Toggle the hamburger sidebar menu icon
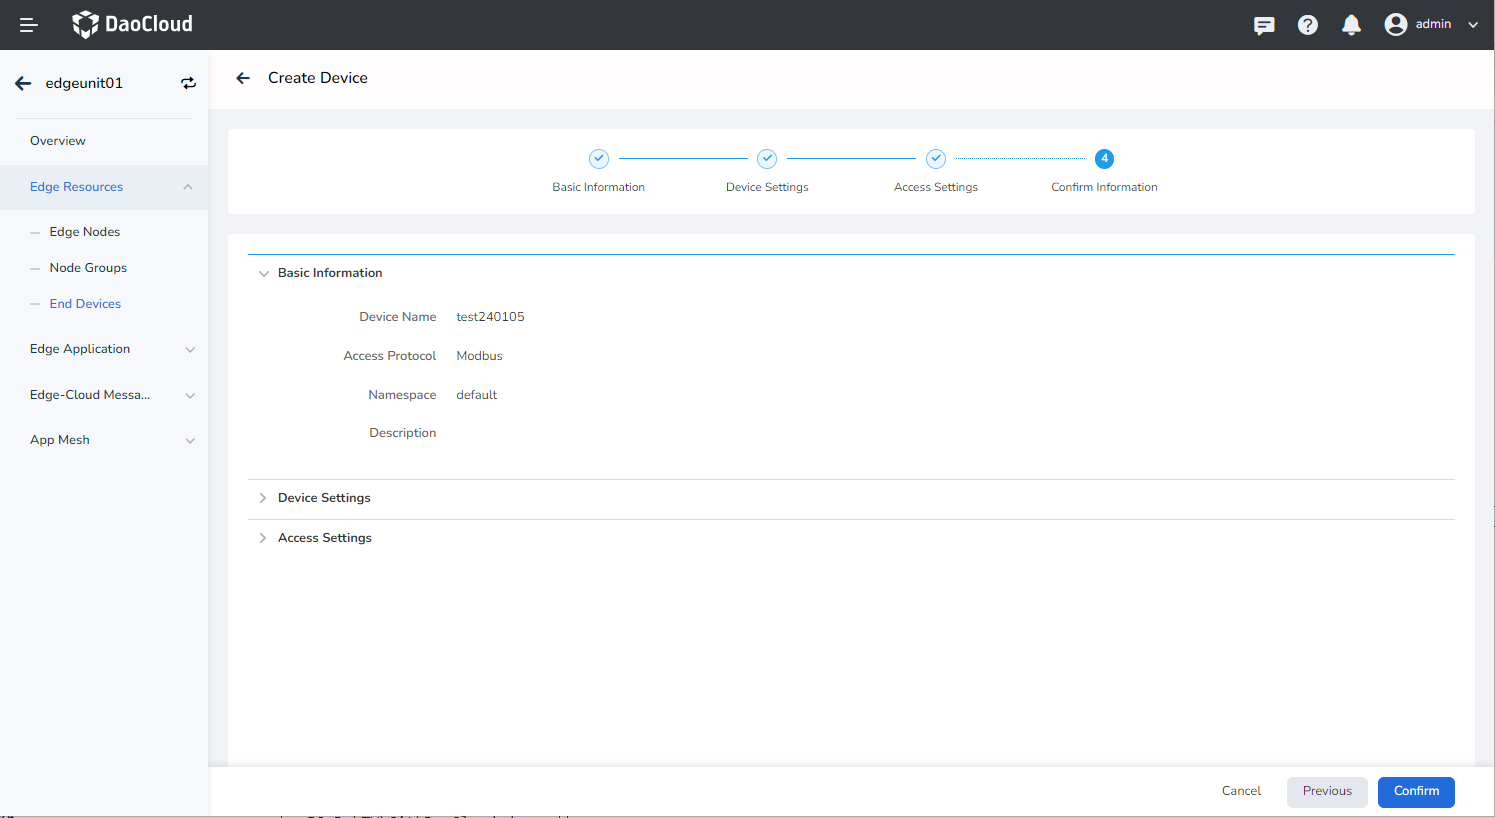This screenshot has height=818, width=1495. click(28, 25)
